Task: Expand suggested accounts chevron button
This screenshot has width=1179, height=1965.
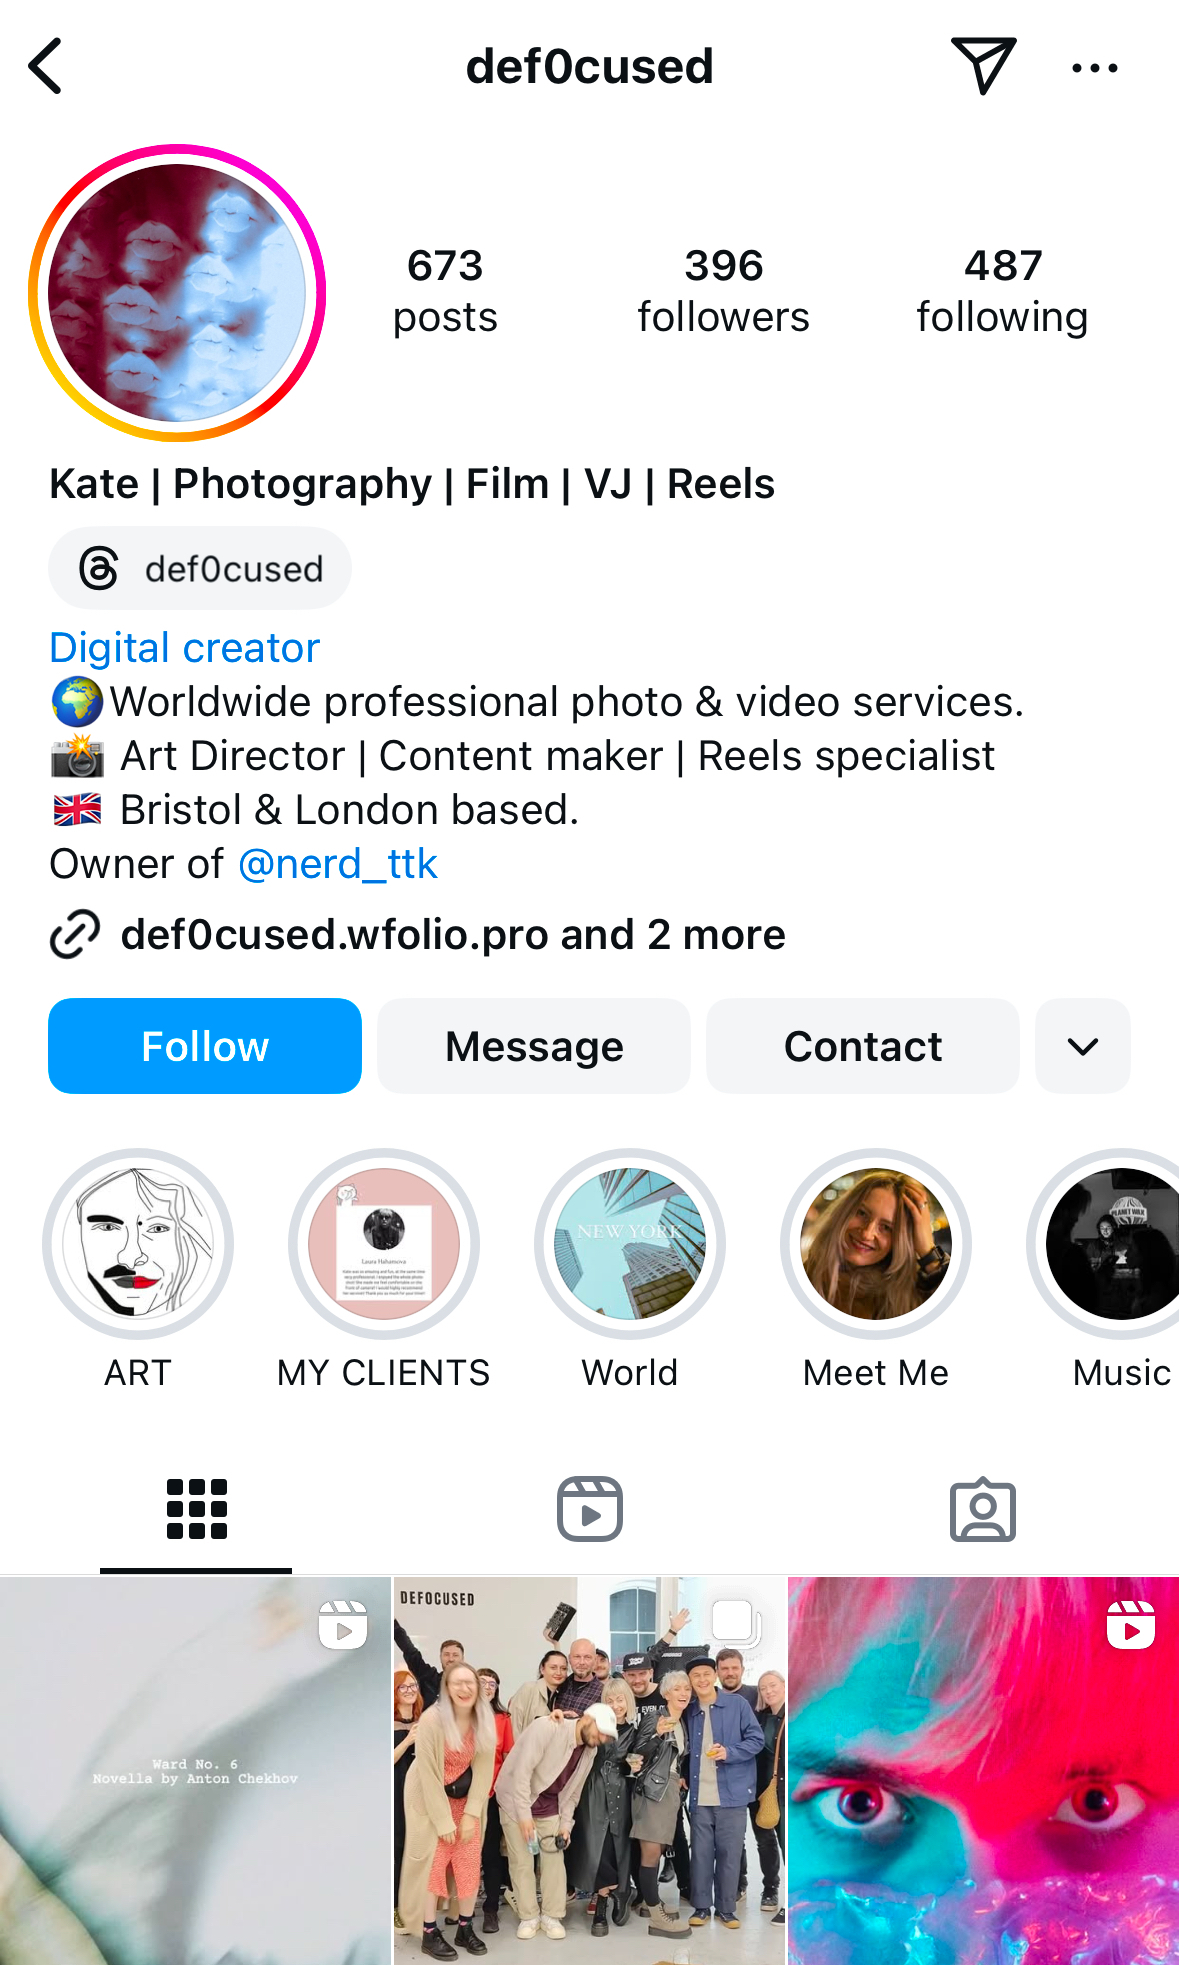Action: pyautogui.click(x=1083, y=1047)
